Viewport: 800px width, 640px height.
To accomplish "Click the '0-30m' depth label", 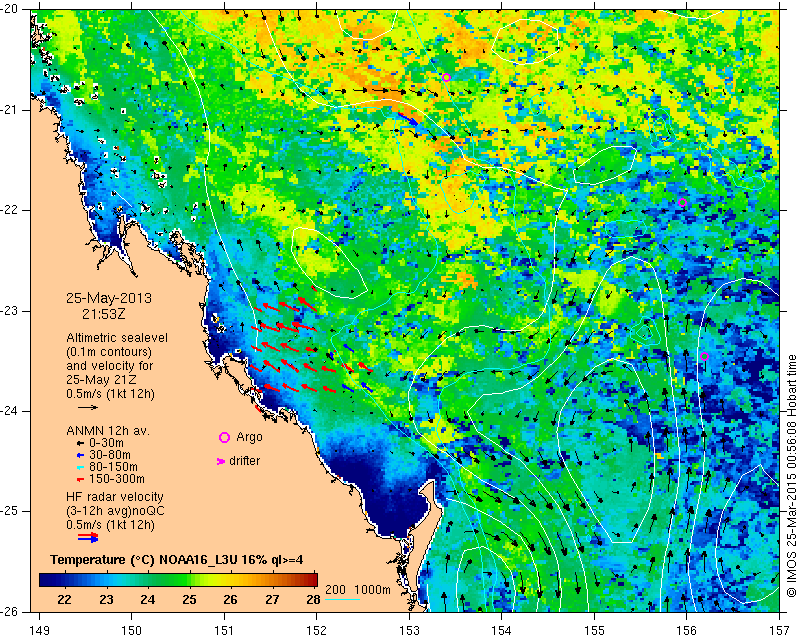I will click(x=106, y=443).
